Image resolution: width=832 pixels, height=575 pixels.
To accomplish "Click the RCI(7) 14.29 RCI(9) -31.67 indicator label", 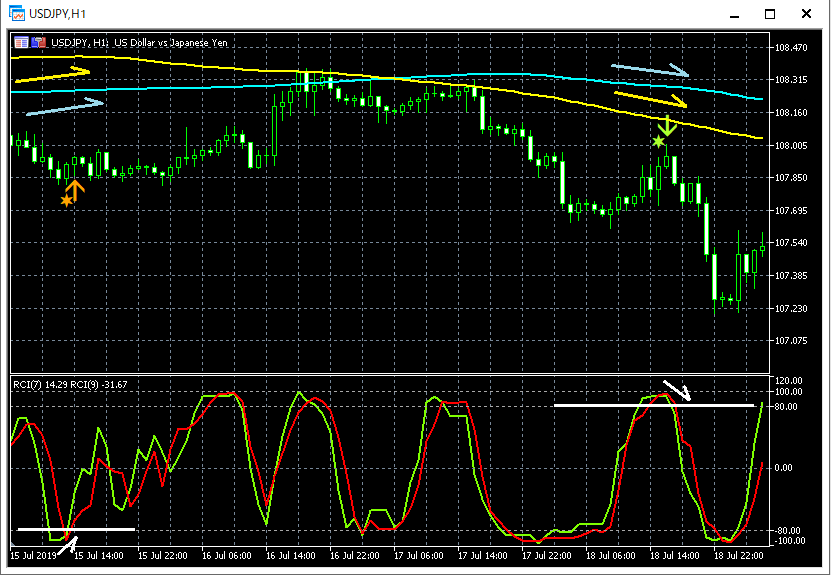I will [70, 385].
